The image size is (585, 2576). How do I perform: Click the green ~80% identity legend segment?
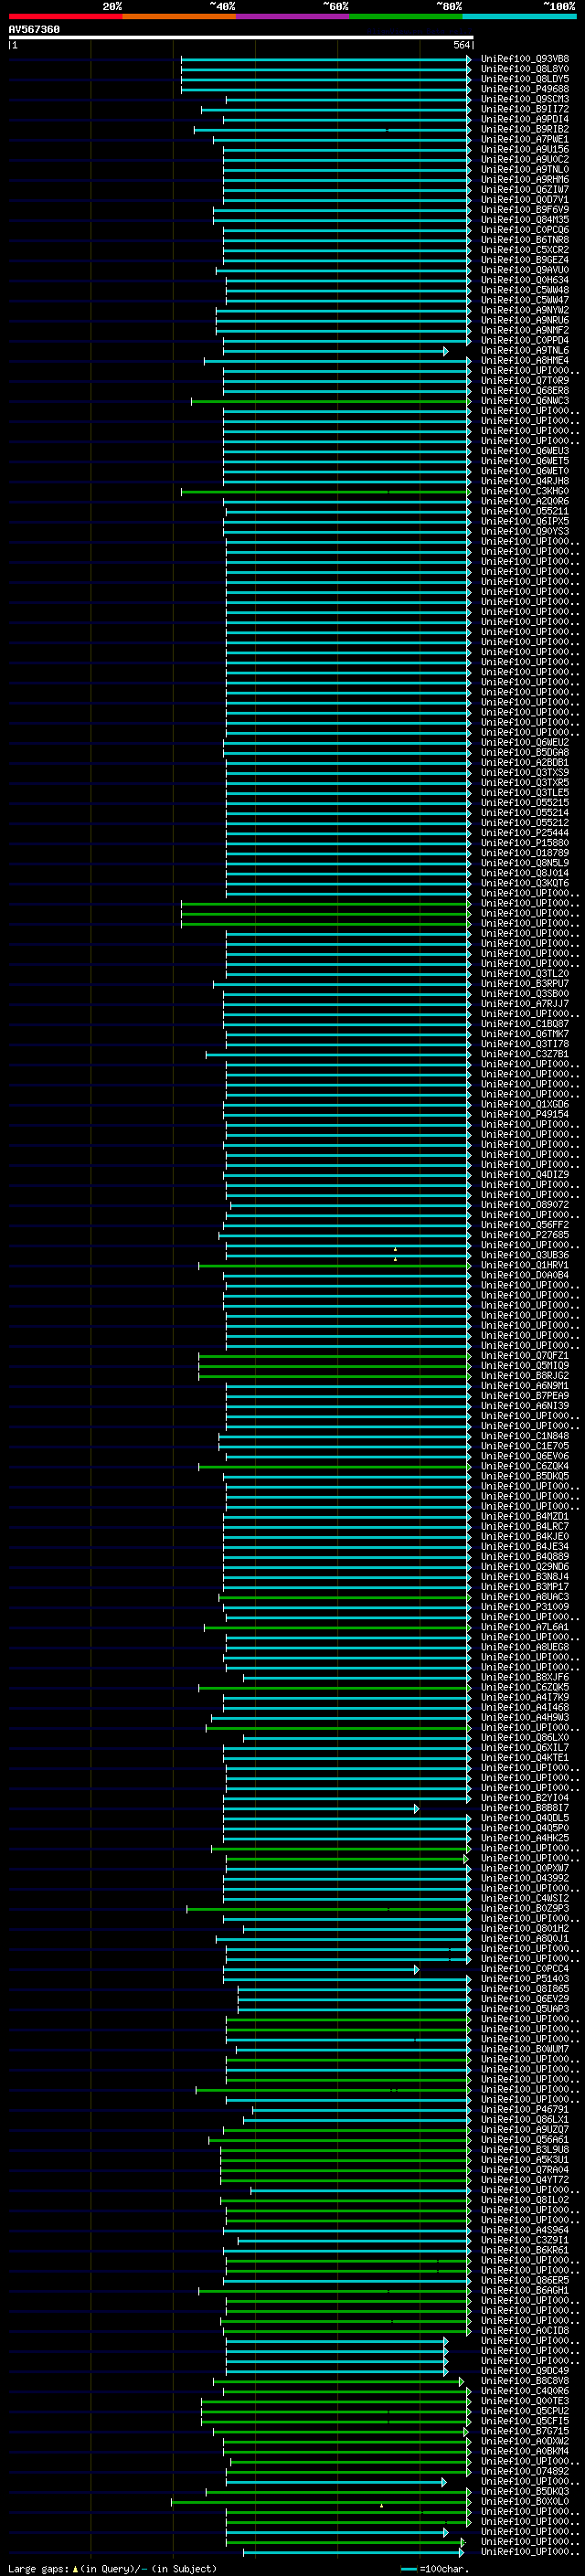(x=406, y=16)
